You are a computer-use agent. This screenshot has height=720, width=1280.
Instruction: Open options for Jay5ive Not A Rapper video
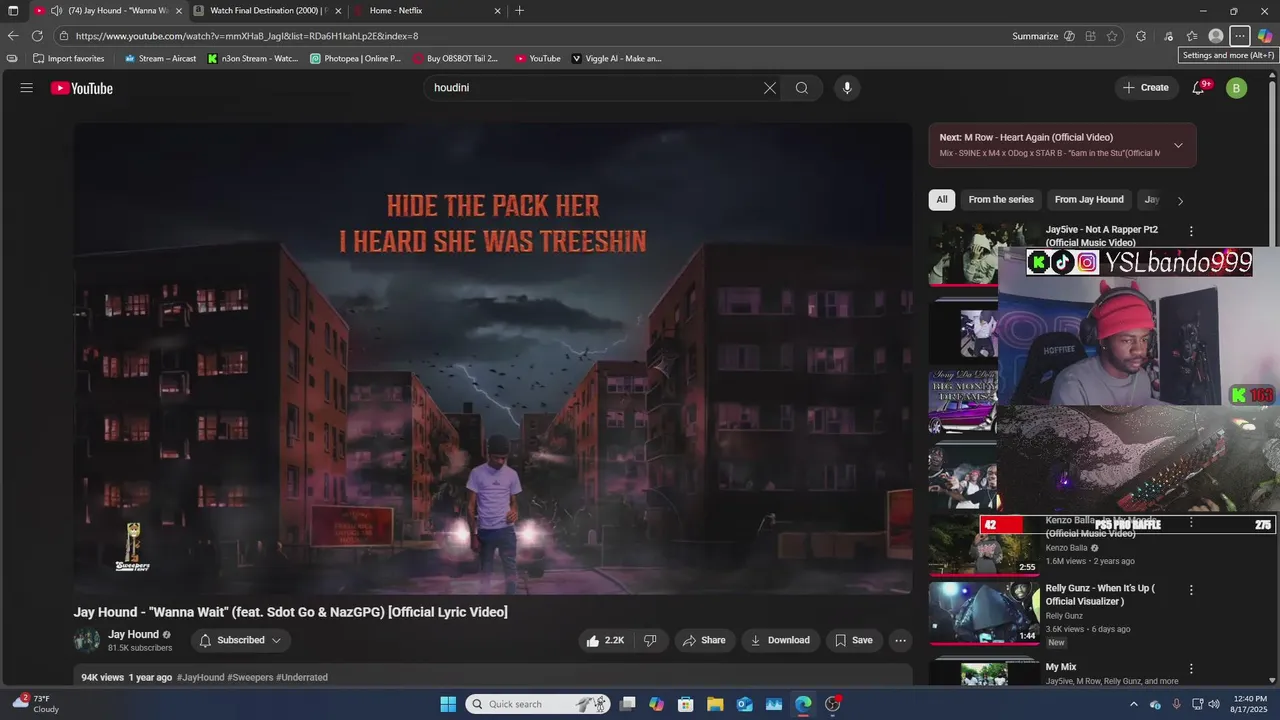(x=1190, y=231)
